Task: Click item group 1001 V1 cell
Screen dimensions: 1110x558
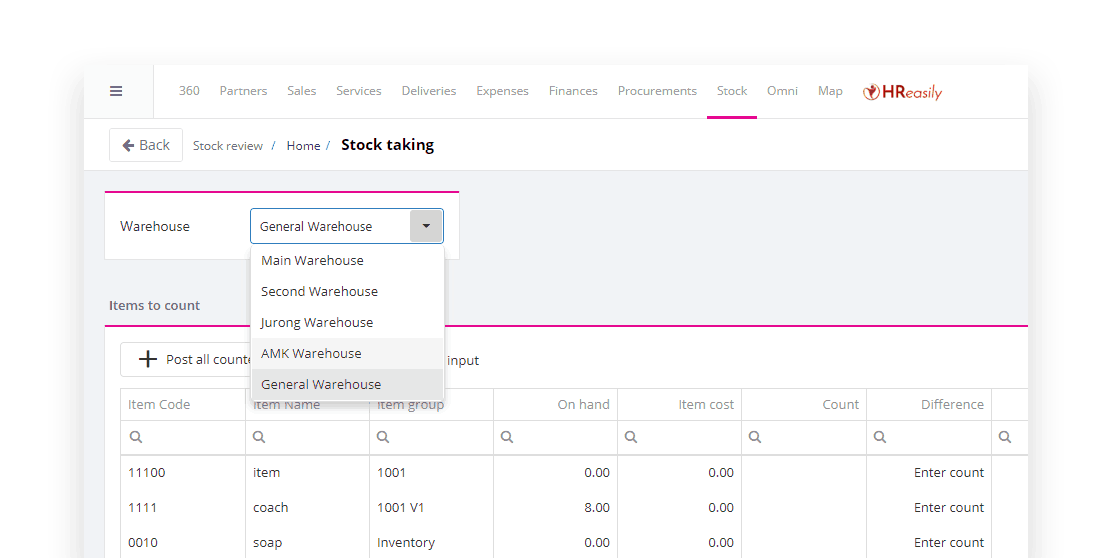Action: 431,508
